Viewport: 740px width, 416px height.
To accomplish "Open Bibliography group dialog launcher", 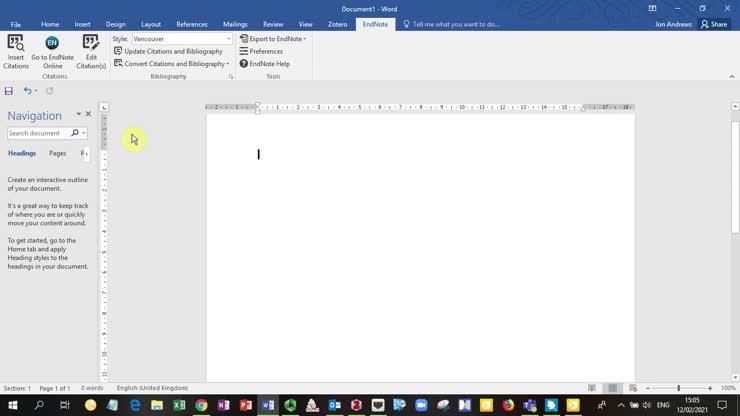I will click(231, 76).
